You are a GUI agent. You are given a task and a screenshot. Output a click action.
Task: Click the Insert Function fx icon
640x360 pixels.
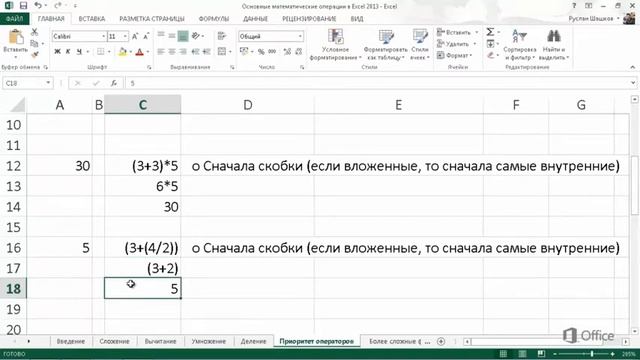(114, 83)
